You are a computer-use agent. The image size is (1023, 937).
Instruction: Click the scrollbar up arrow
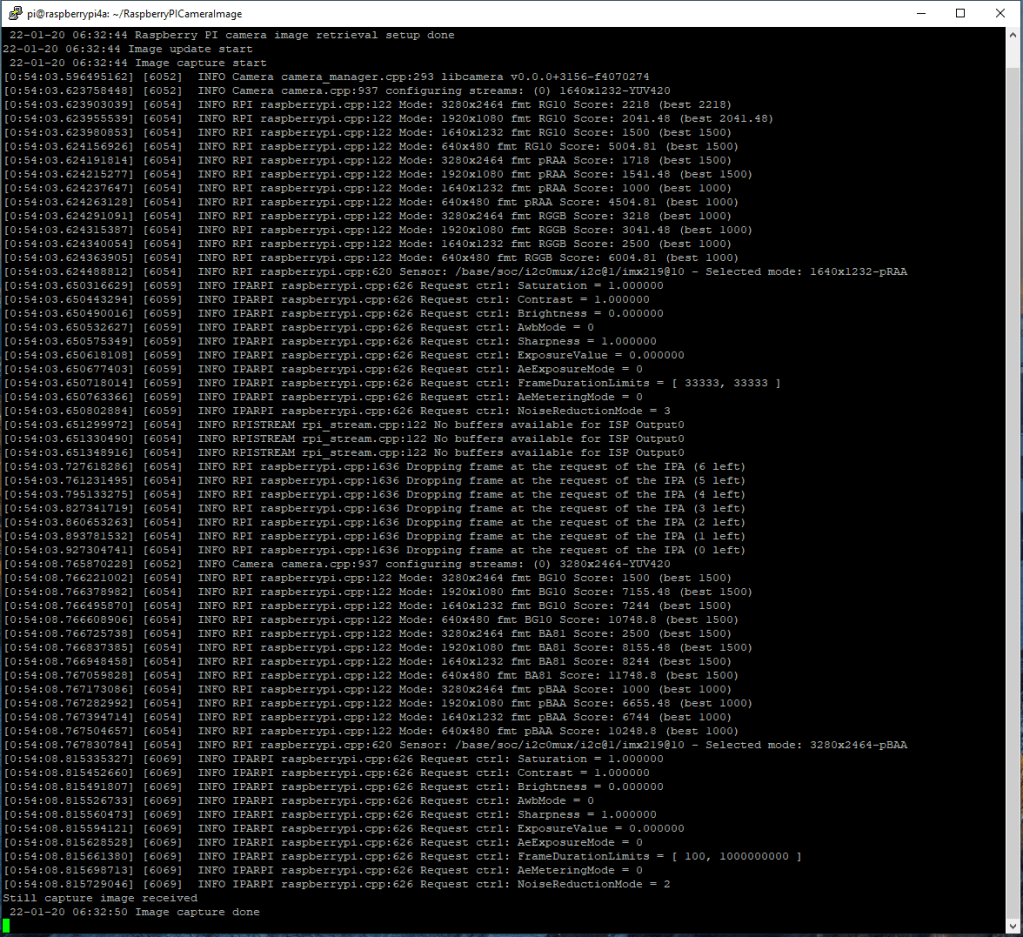tap(1012, 35)
